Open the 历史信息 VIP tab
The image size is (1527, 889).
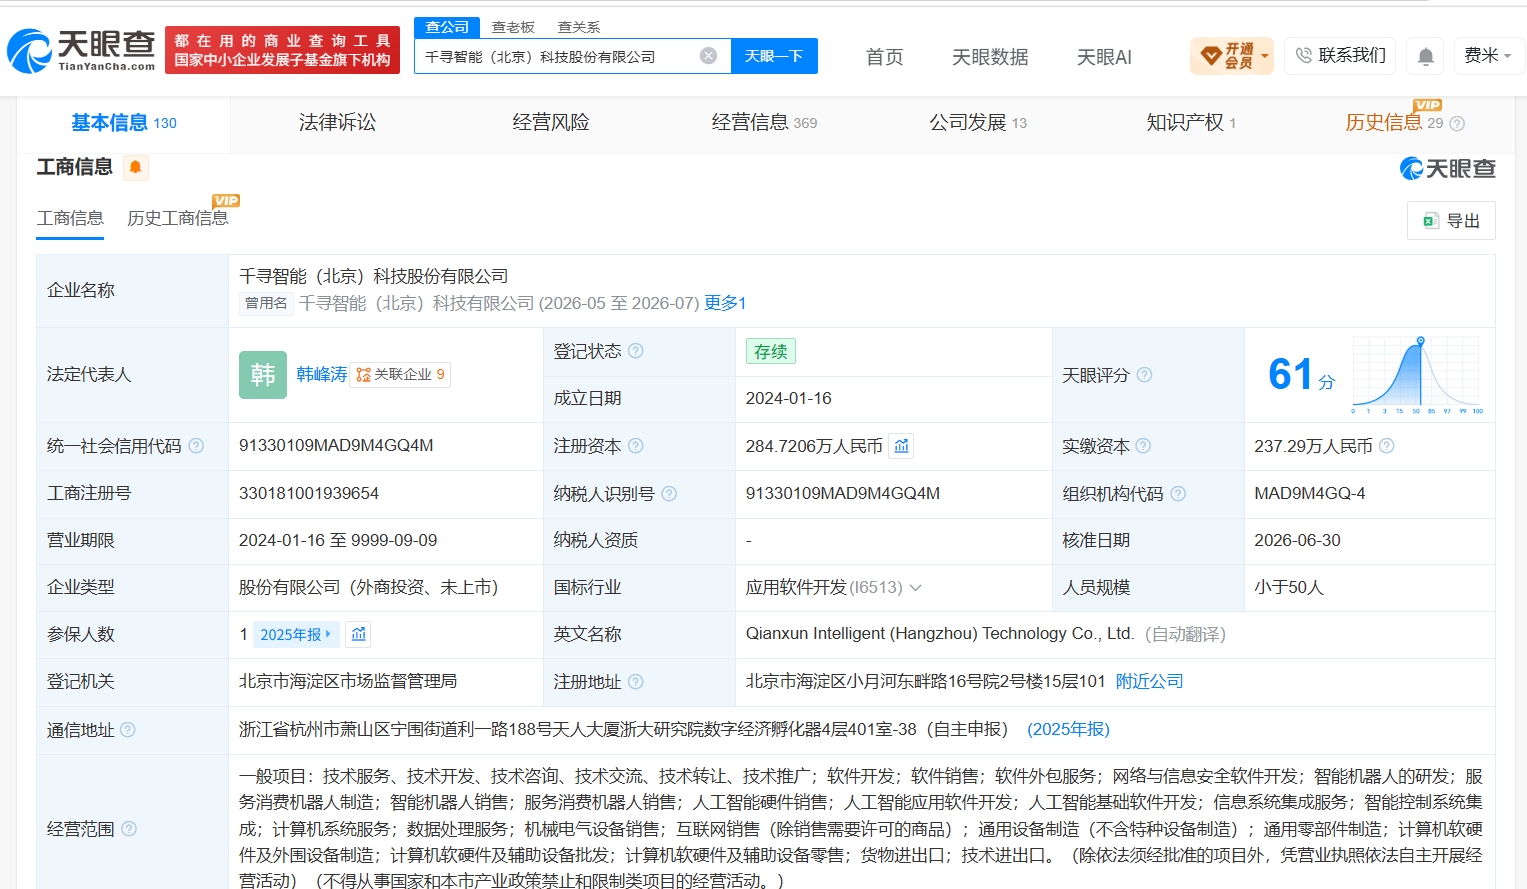(x=1394, y=123)
